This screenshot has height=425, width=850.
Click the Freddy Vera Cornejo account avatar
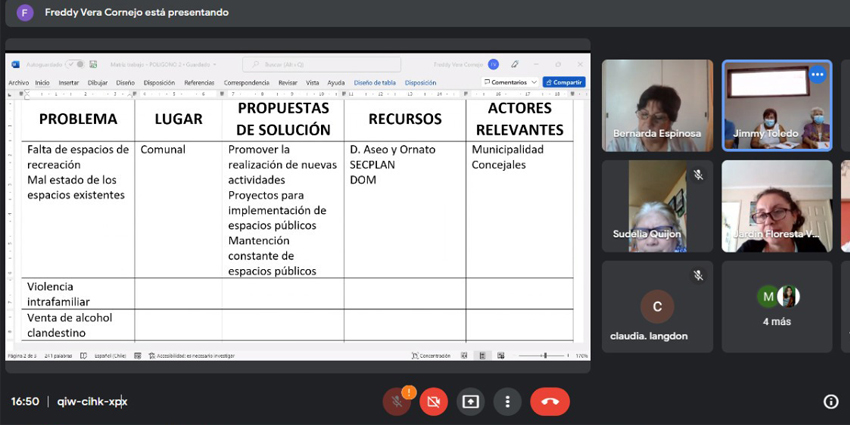(x=493, y=64)
